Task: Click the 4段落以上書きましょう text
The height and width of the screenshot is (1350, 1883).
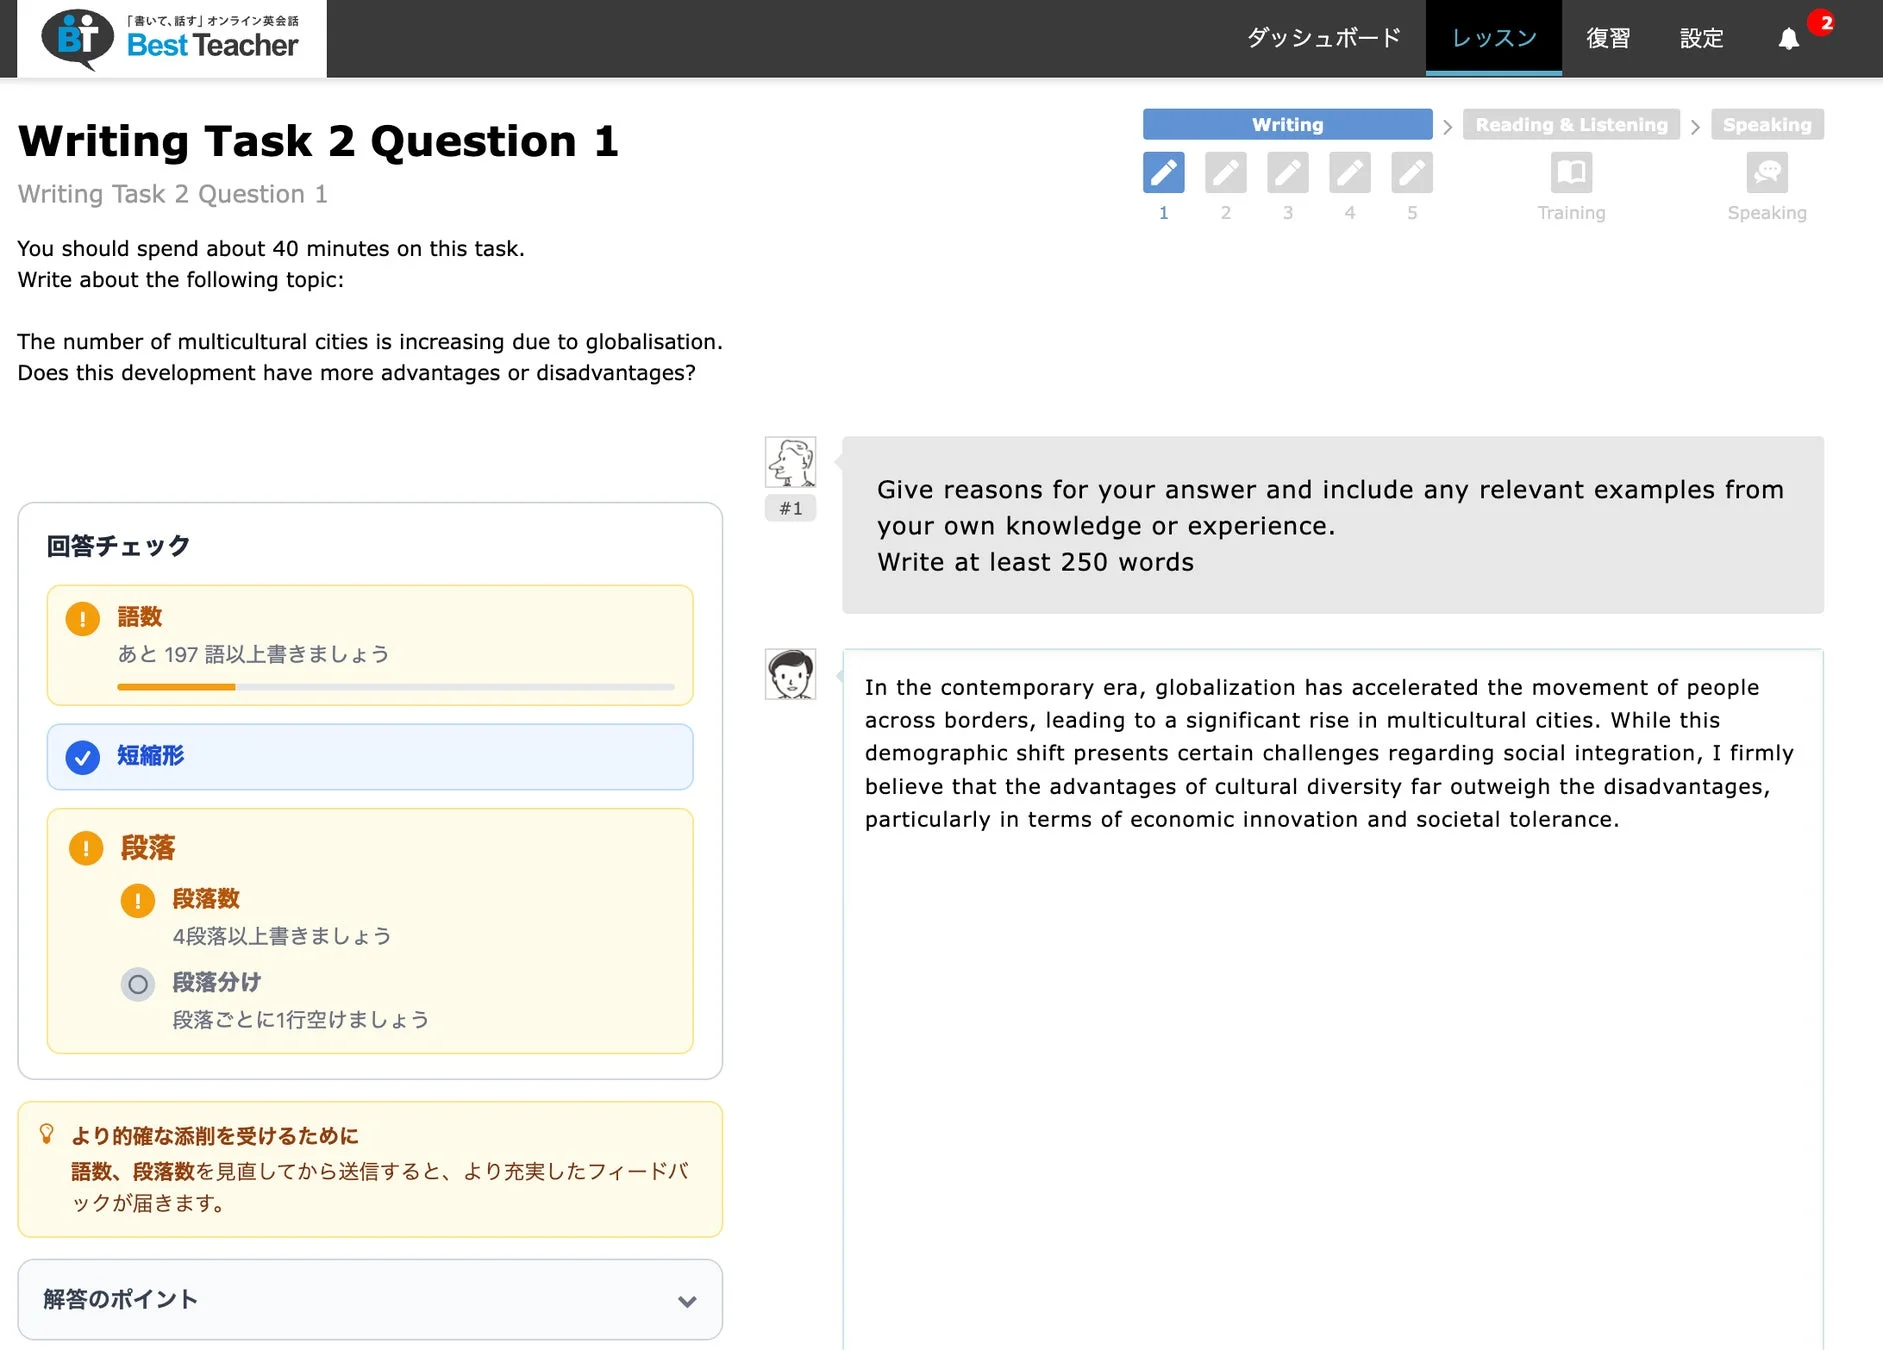Action: [282, 936]
